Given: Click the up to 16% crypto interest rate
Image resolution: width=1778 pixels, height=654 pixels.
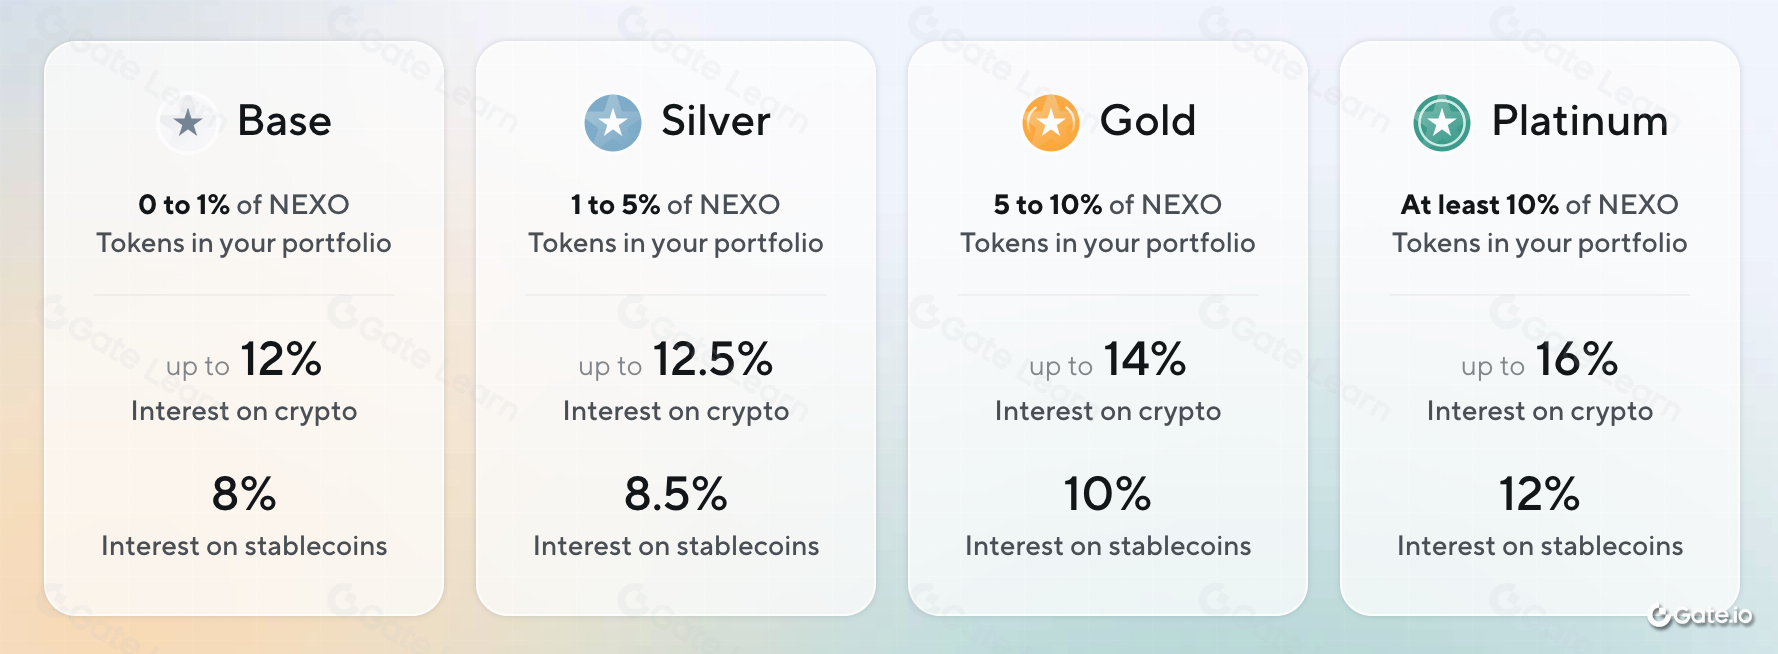Looking at the screenshot, I should pyautogui.click(x=1540, y=360).
